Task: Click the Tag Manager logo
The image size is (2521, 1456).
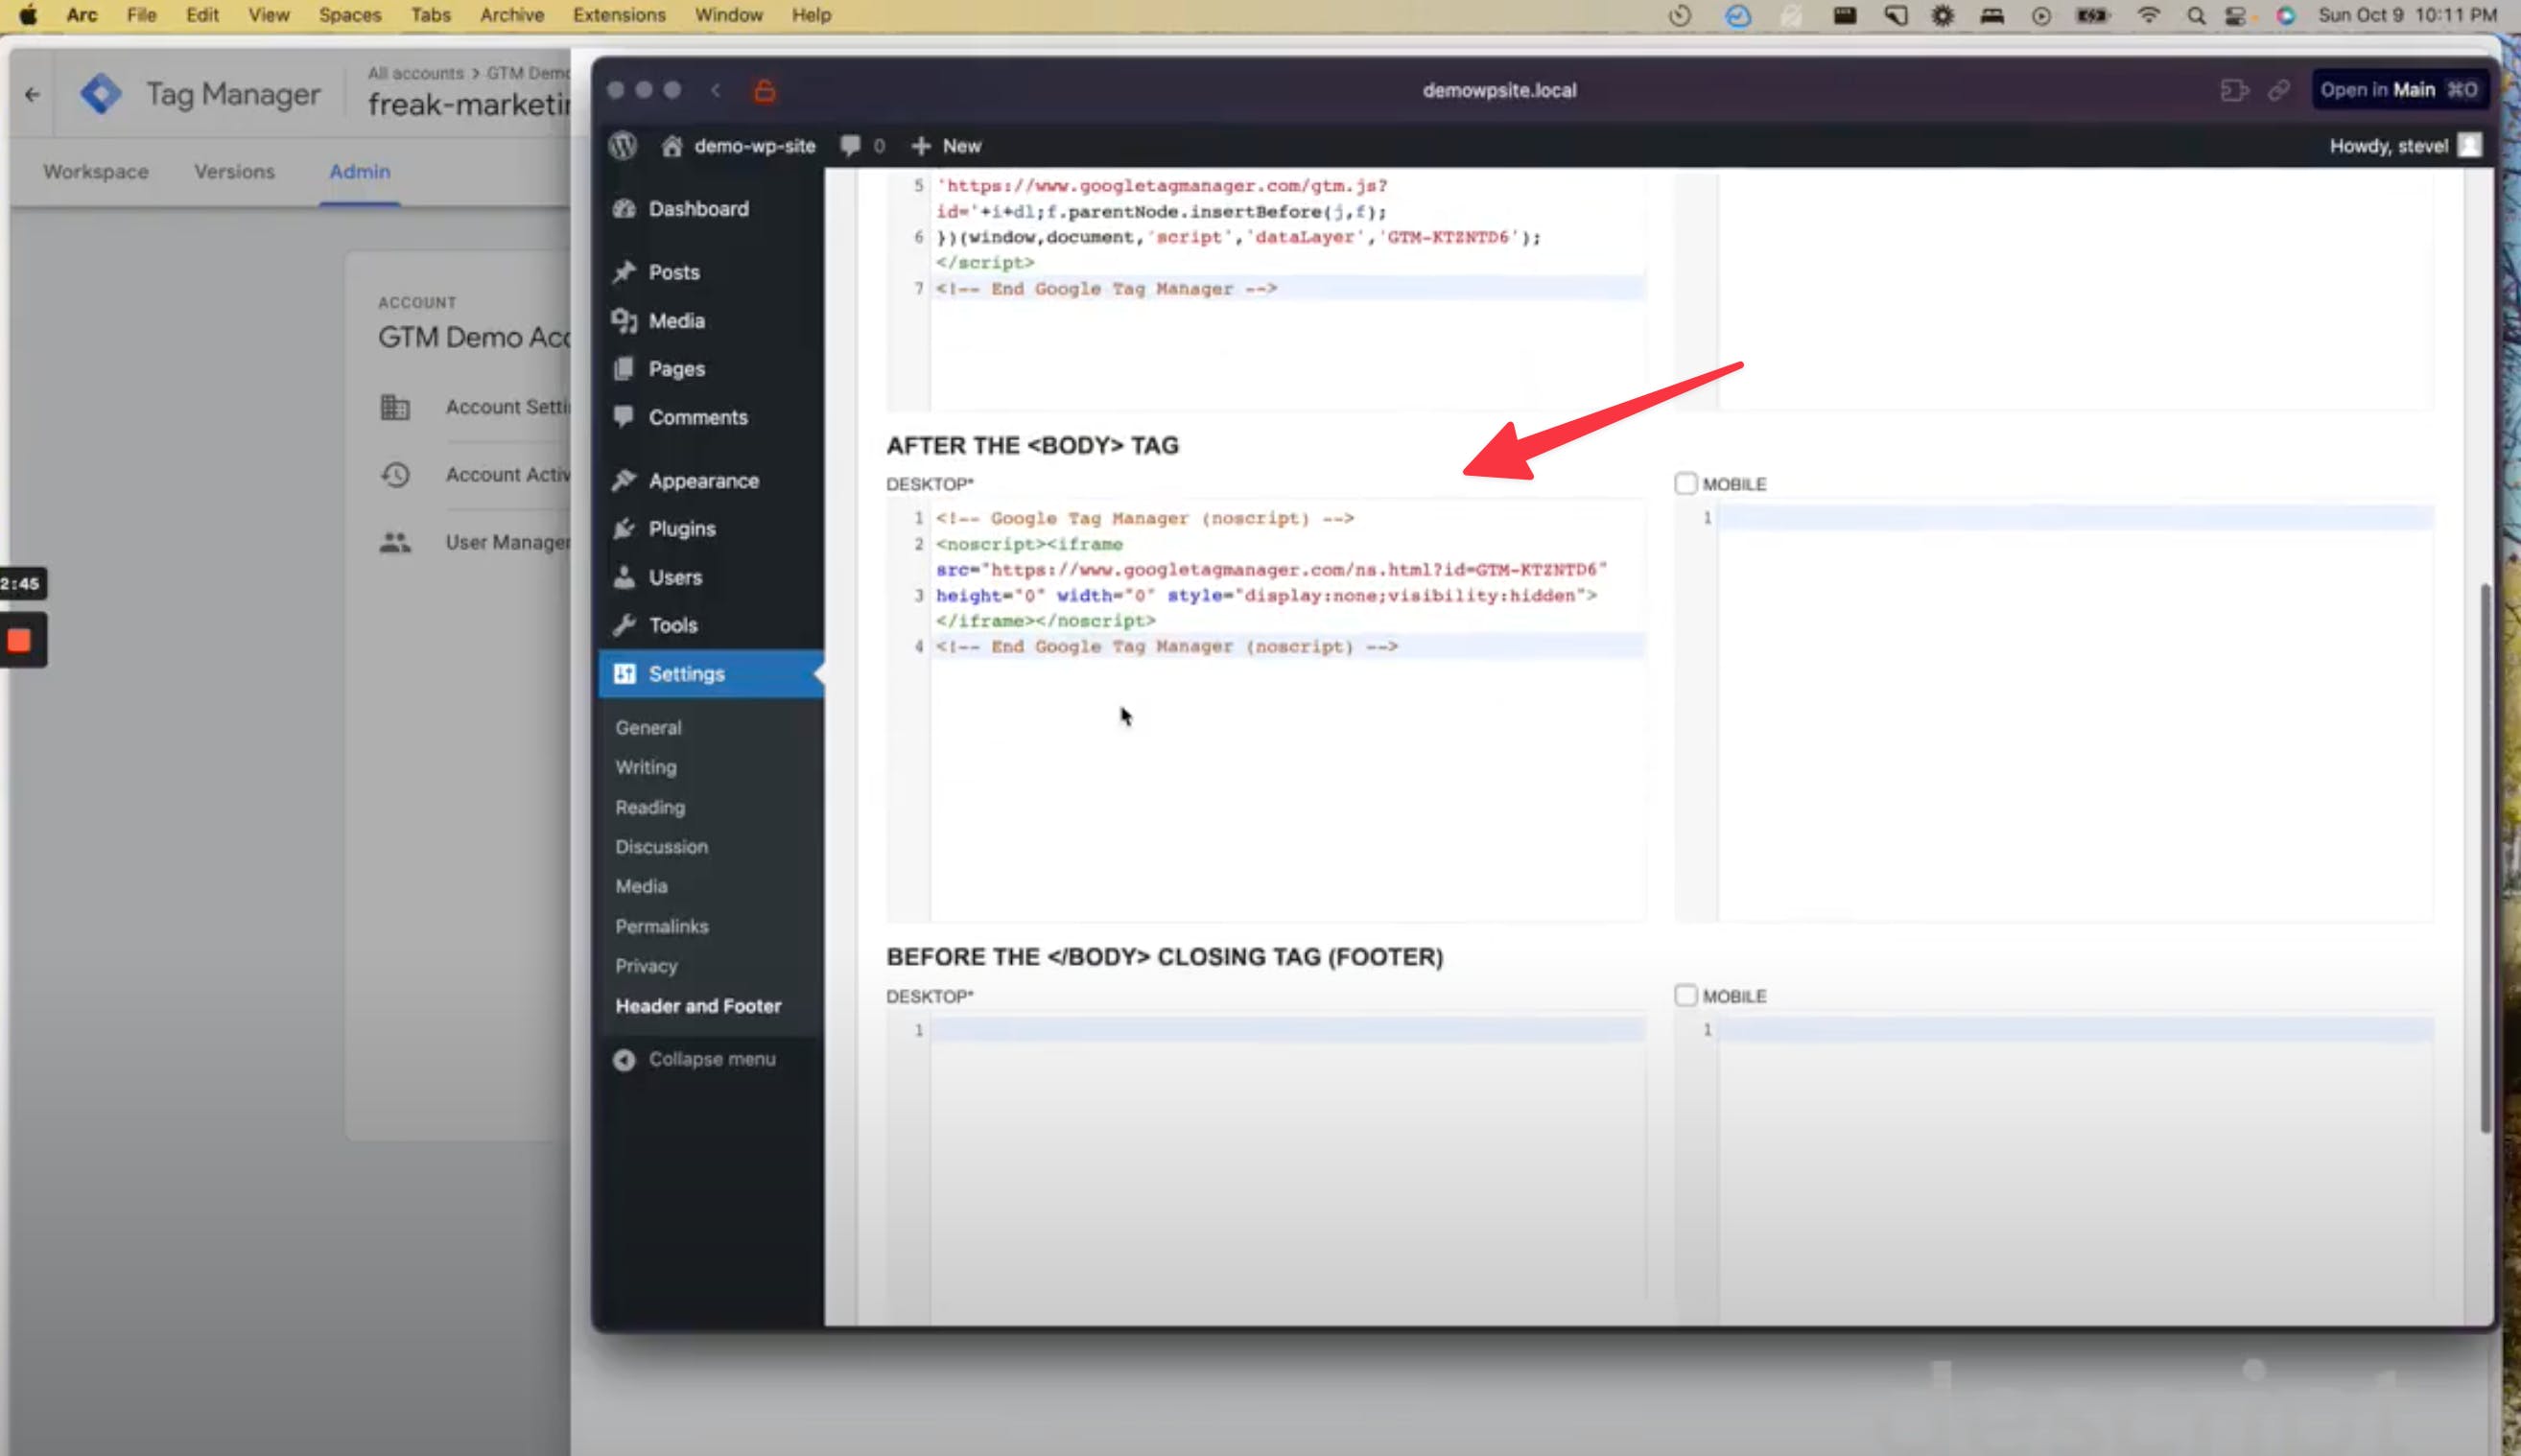Action: tap(101, 94)
